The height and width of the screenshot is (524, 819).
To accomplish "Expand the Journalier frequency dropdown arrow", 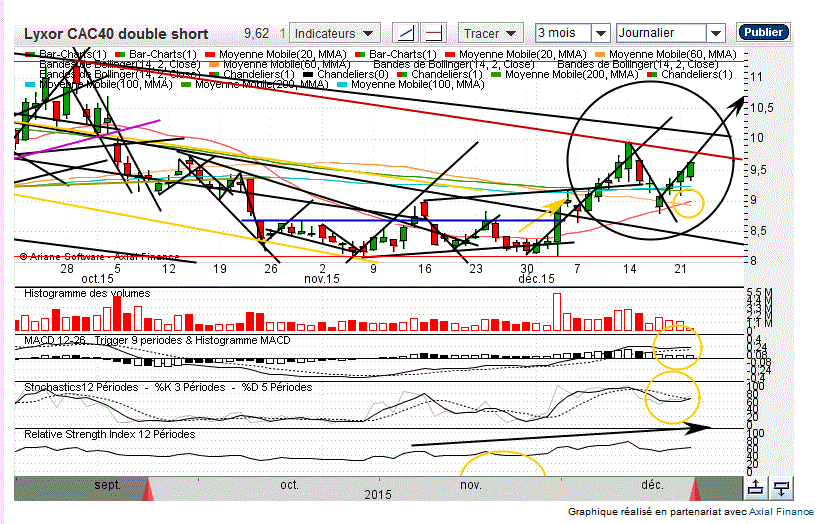I will pos(716,33).
